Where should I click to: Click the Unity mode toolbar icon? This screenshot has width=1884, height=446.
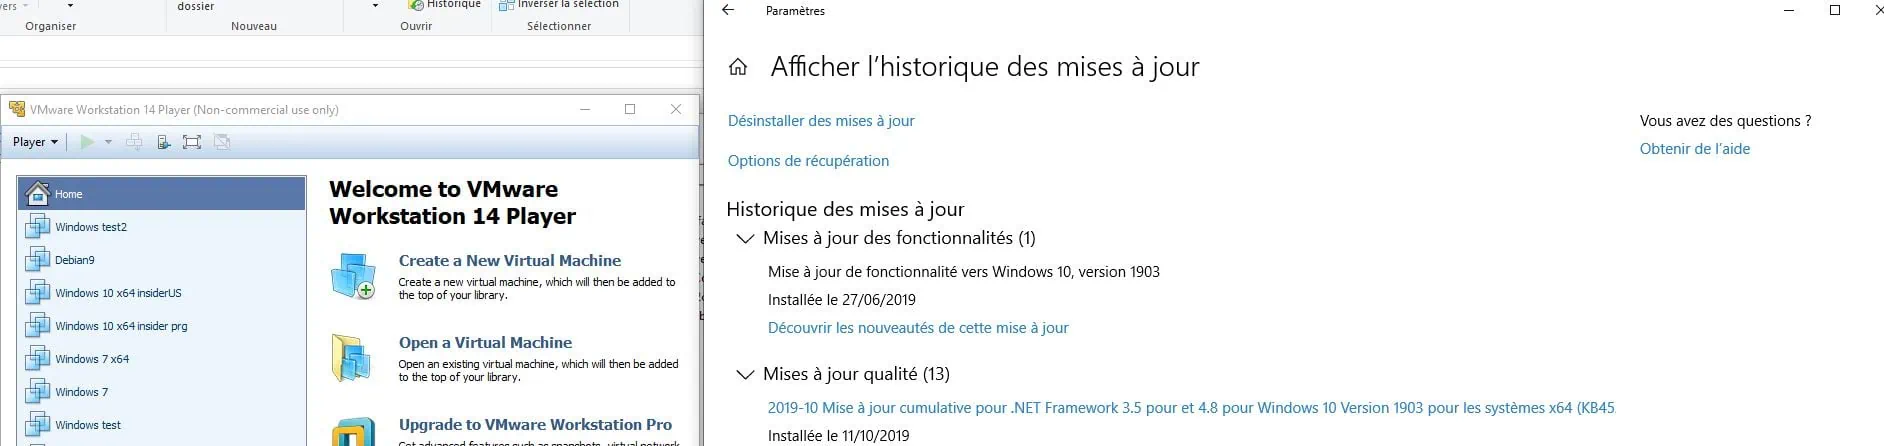click(222, 142)
